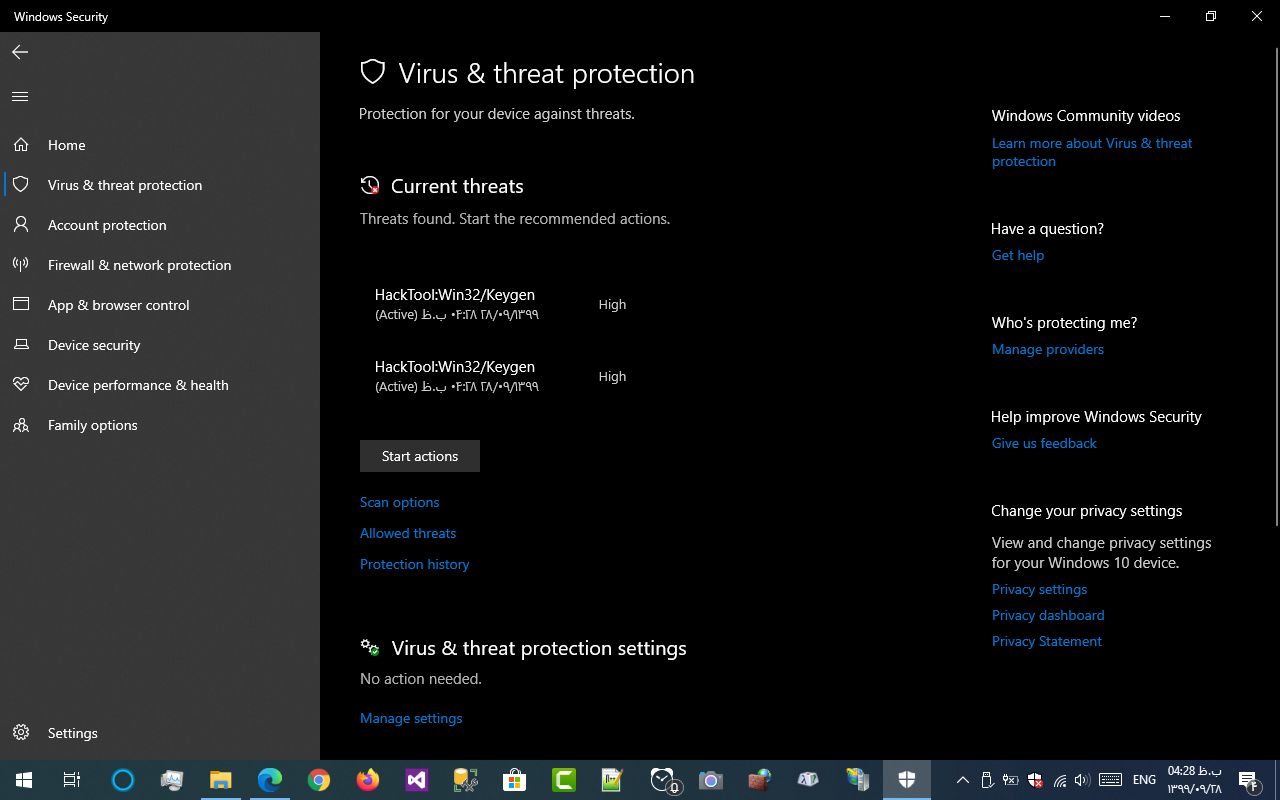Screen dimensions: 1280x800
Task: Open Allowed threats link
Action: 408,533
